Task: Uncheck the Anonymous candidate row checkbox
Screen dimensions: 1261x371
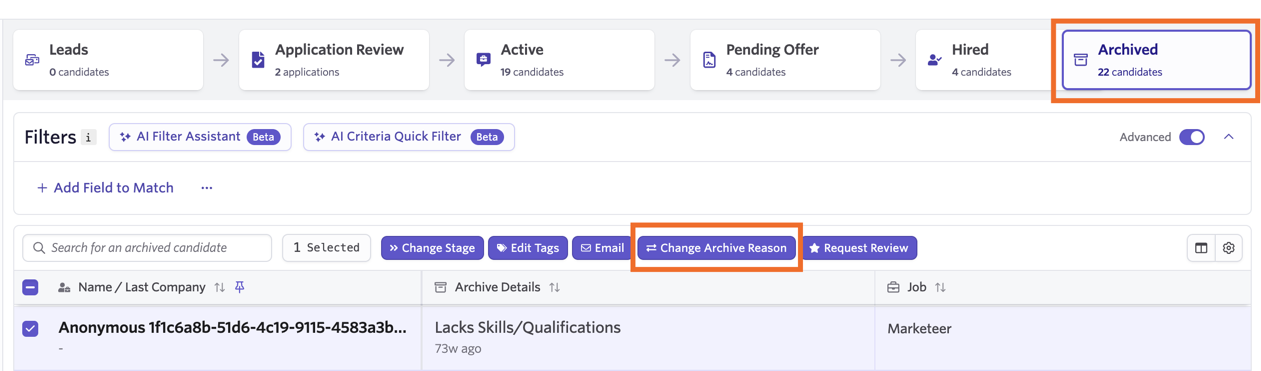Action: 31,328
